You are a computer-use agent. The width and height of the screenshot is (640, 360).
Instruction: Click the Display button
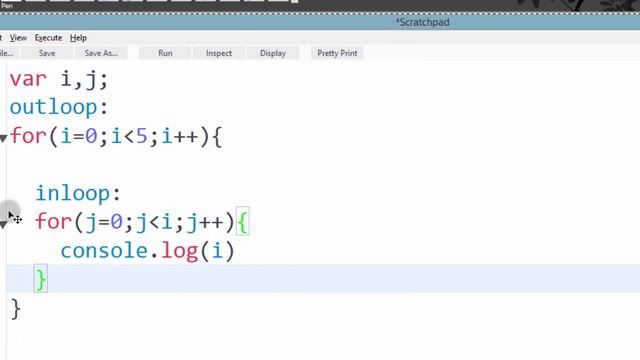click(273, 53)
